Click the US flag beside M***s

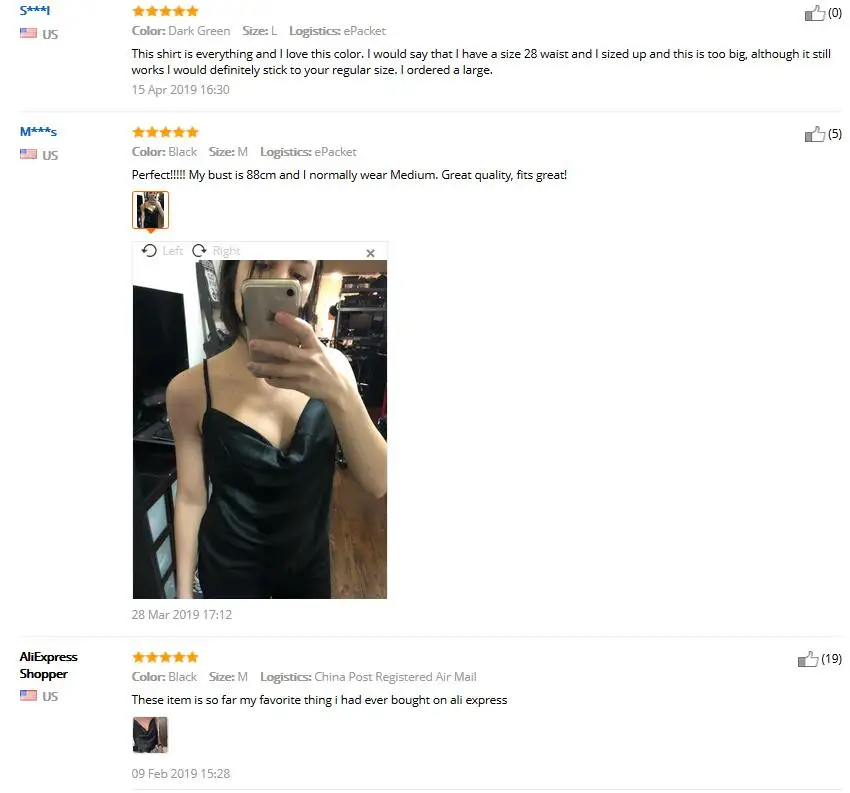28,154
